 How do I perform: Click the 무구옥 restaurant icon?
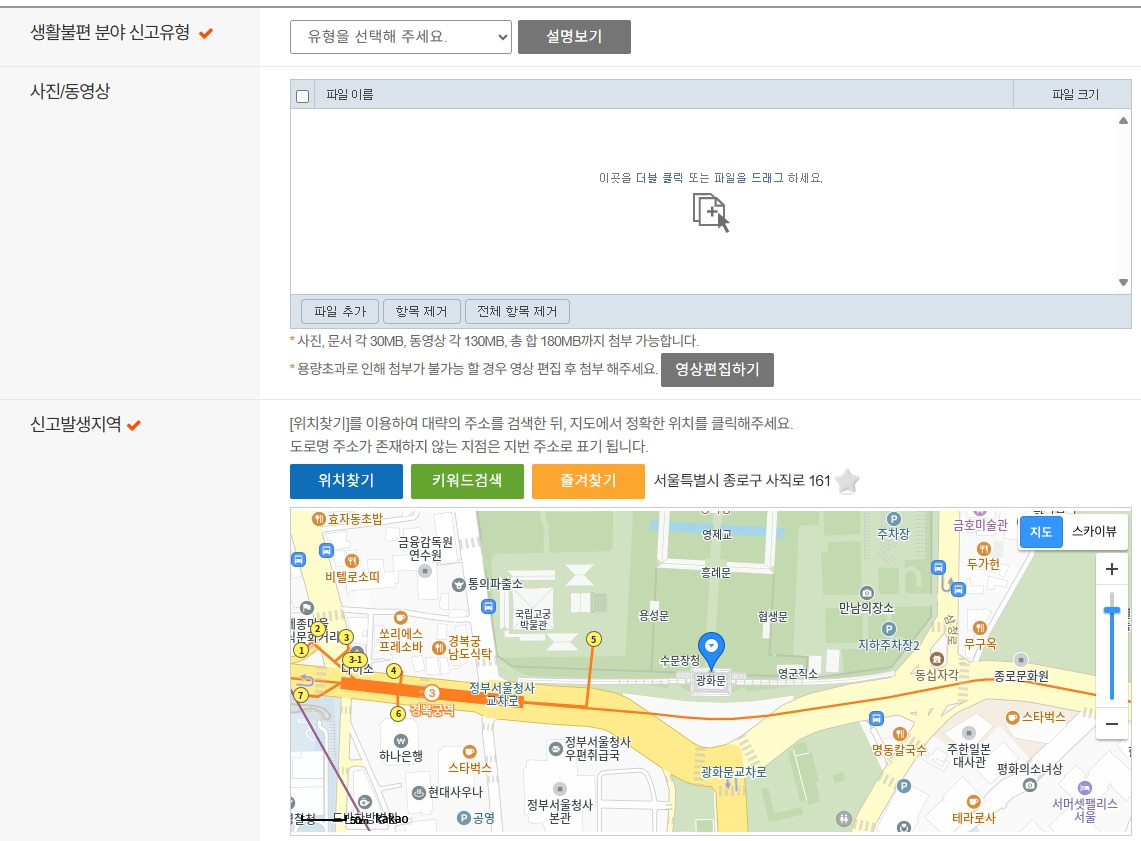pos(979,628)
